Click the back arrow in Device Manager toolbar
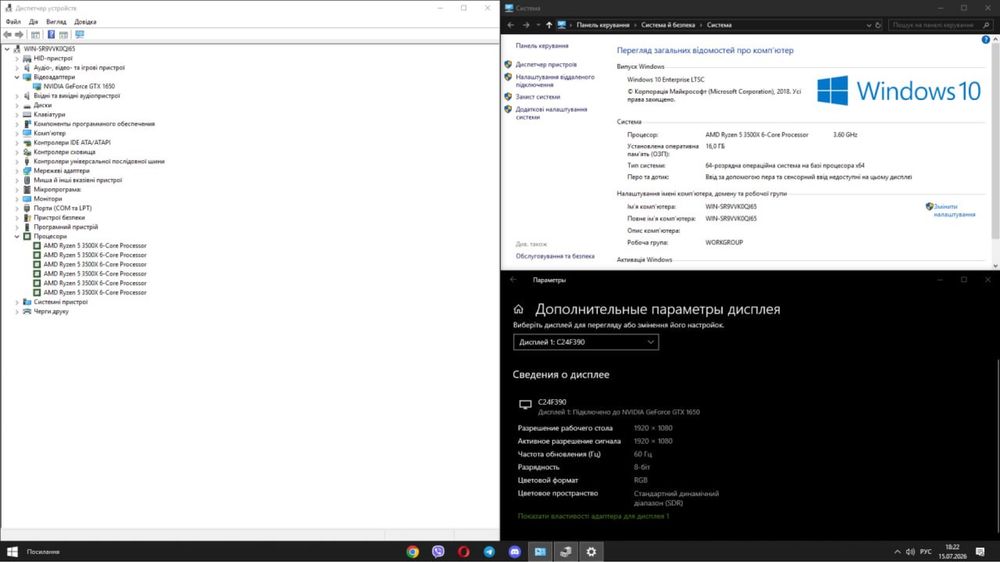 coord(7,34)
